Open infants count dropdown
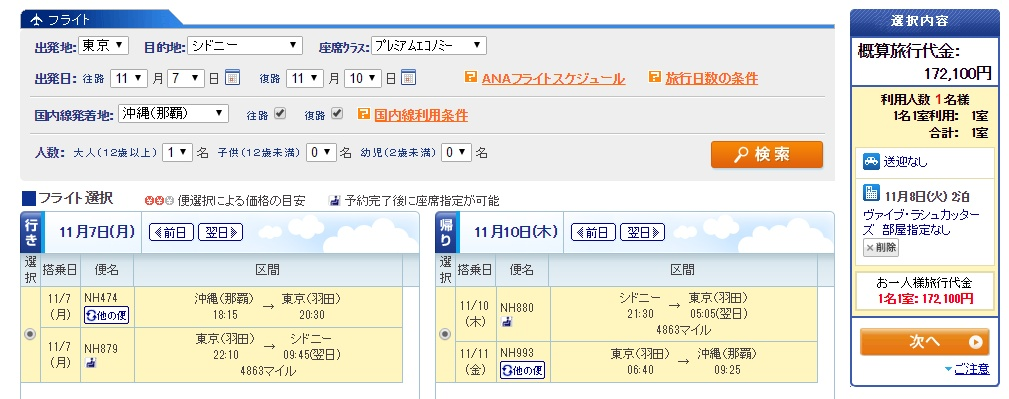This screenshot has height=399, width=1009. coord(456,153)
